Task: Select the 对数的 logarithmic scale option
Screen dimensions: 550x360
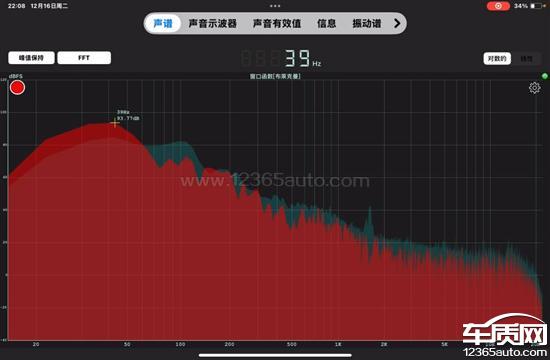Action: click(497, 59)
